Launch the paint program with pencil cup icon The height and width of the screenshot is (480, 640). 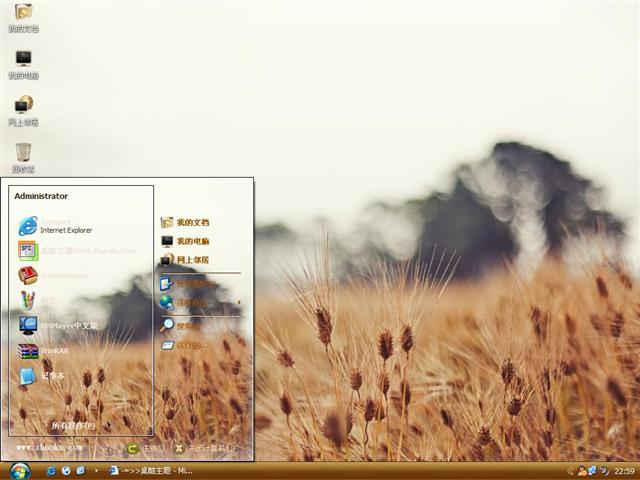(x=38, y=301)
